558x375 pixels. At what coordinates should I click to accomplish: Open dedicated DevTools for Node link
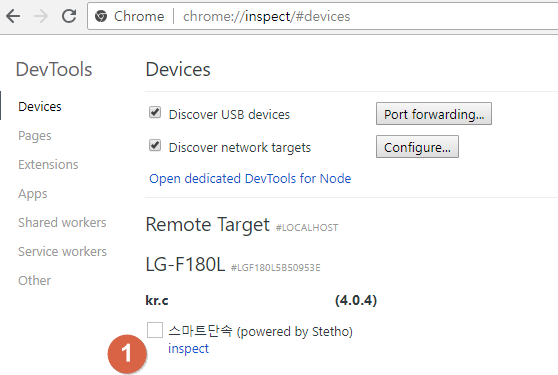click(x=250, y=179)
